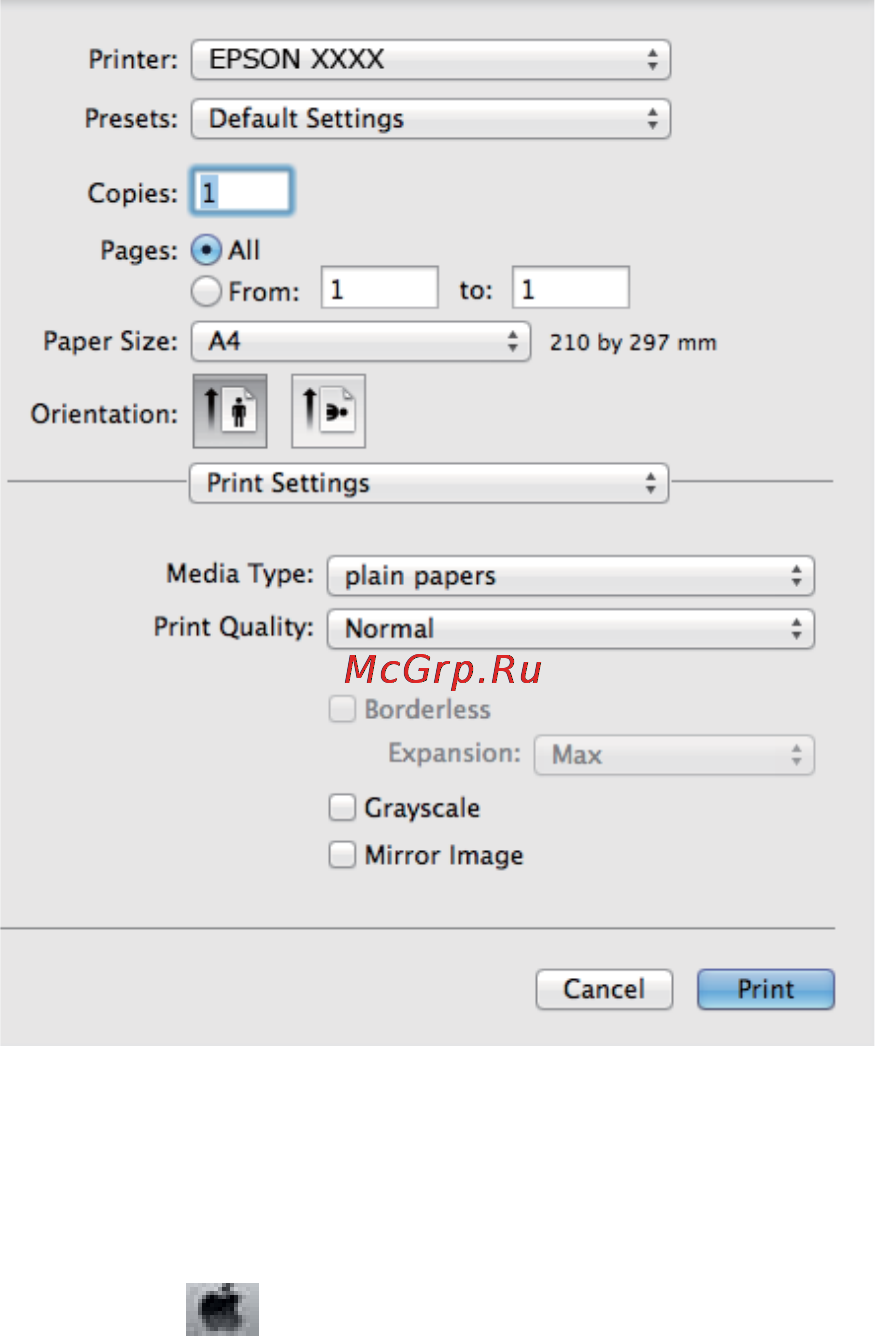This screenshot has height=1336, width=875.
Task: Open the Printer selection dropdown
Action: pyautogui.click(x=430, y=59)
